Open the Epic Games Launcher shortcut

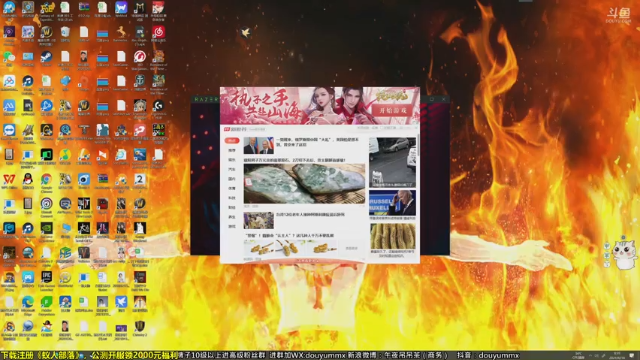click(x=47, y=277)
